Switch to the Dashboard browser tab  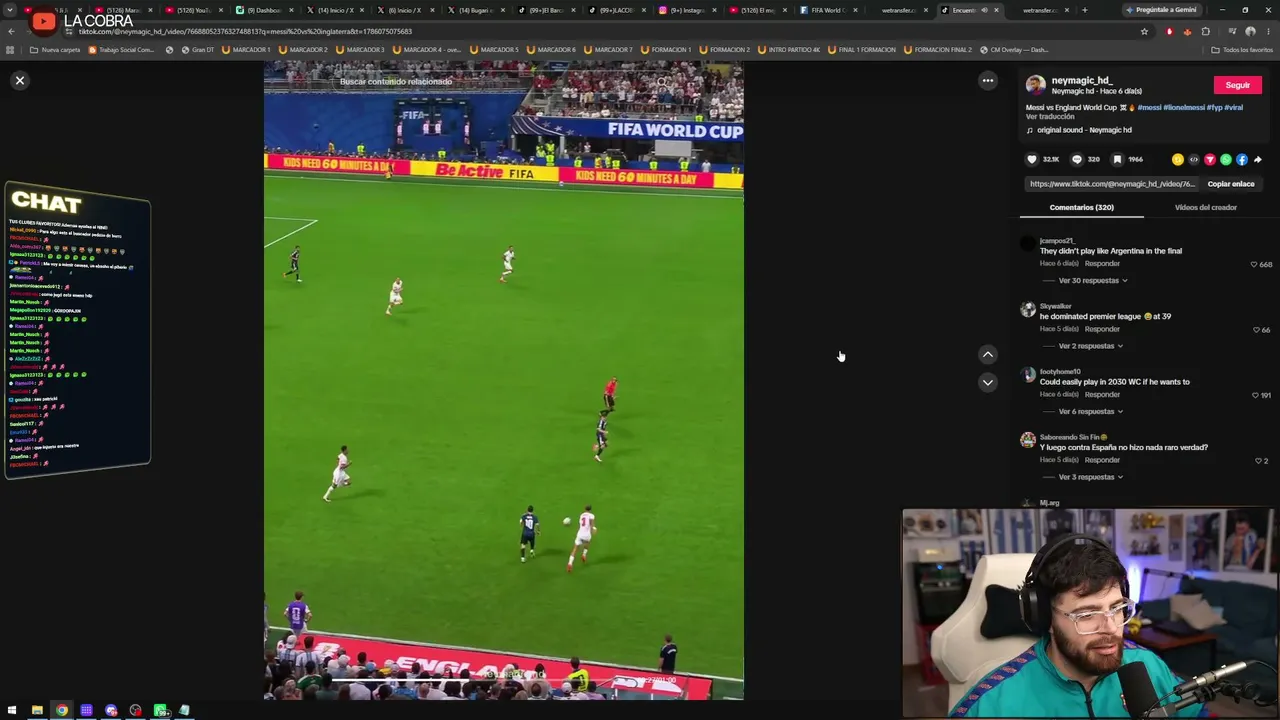(x=262, y=10)
